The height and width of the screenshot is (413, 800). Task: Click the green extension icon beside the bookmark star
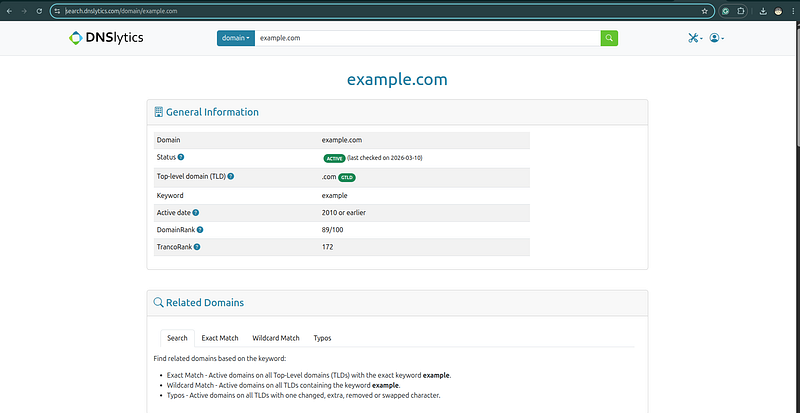pyautogui.click(x=726, y=11)
